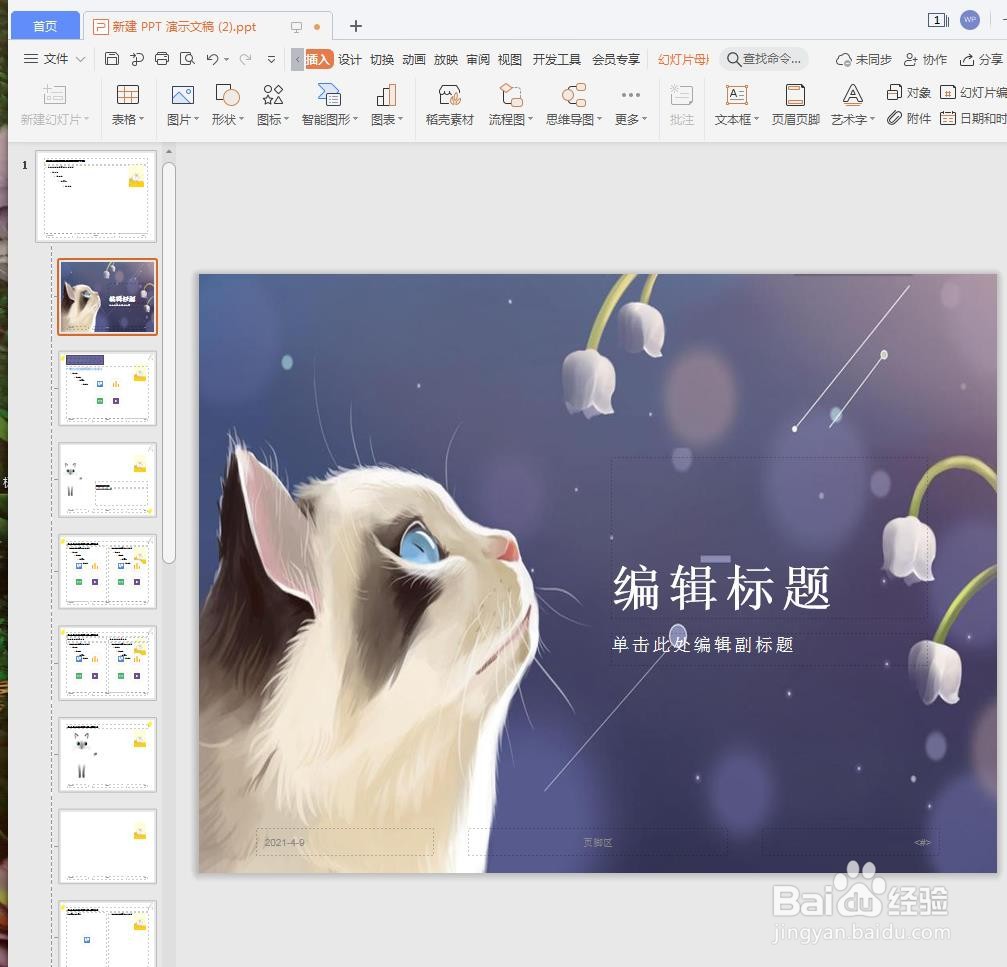Open the 会员专享 ribbon tab
1007x967 pixels.
click(616, 60)
